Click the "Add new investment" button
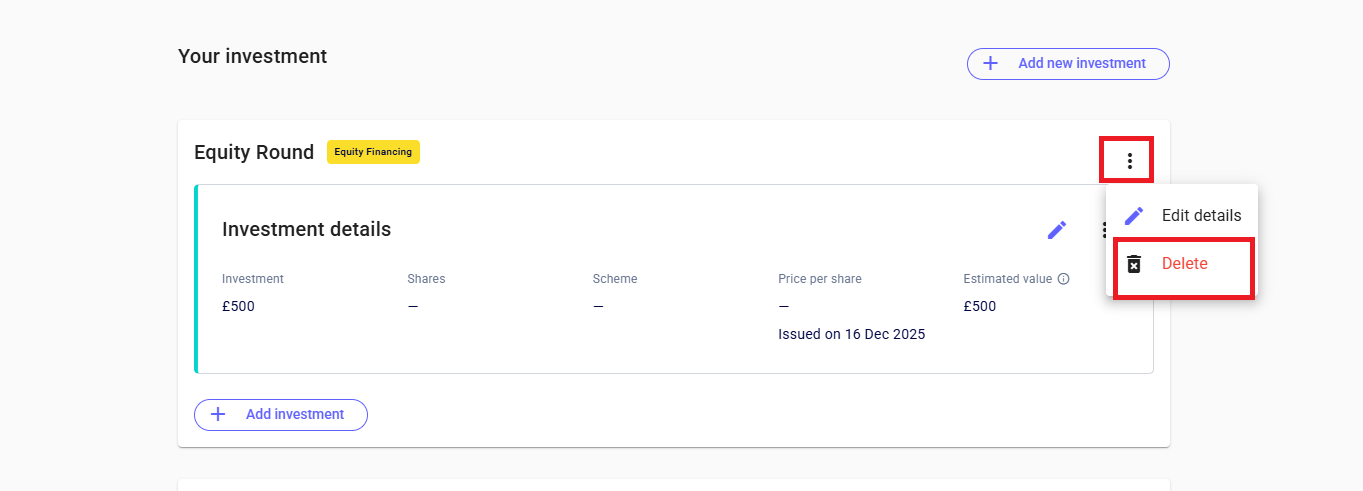Viewport: 1363px width, 491px height. pos(1068,63)
